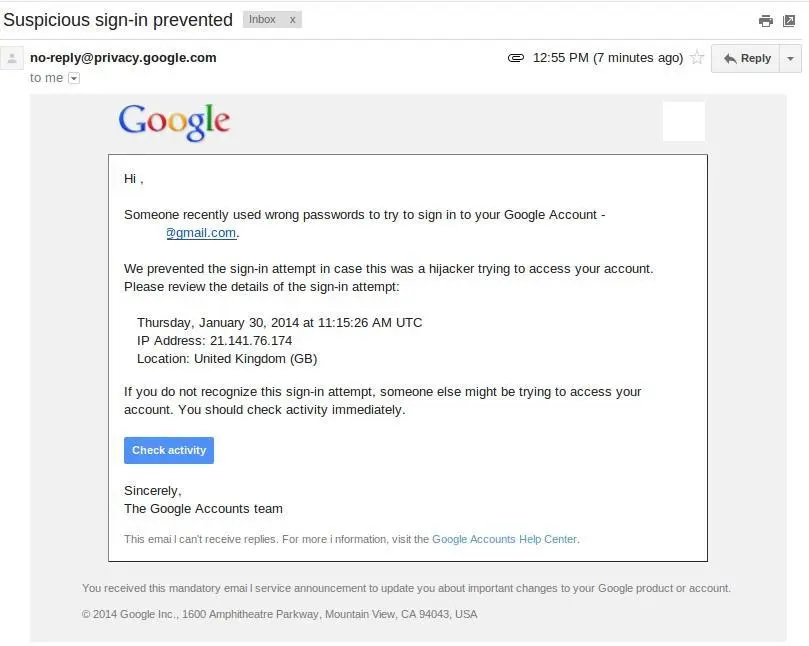This screenshot has width=809, height=646.
Task: Print the email with the printer icon
Action: point(766,21)
